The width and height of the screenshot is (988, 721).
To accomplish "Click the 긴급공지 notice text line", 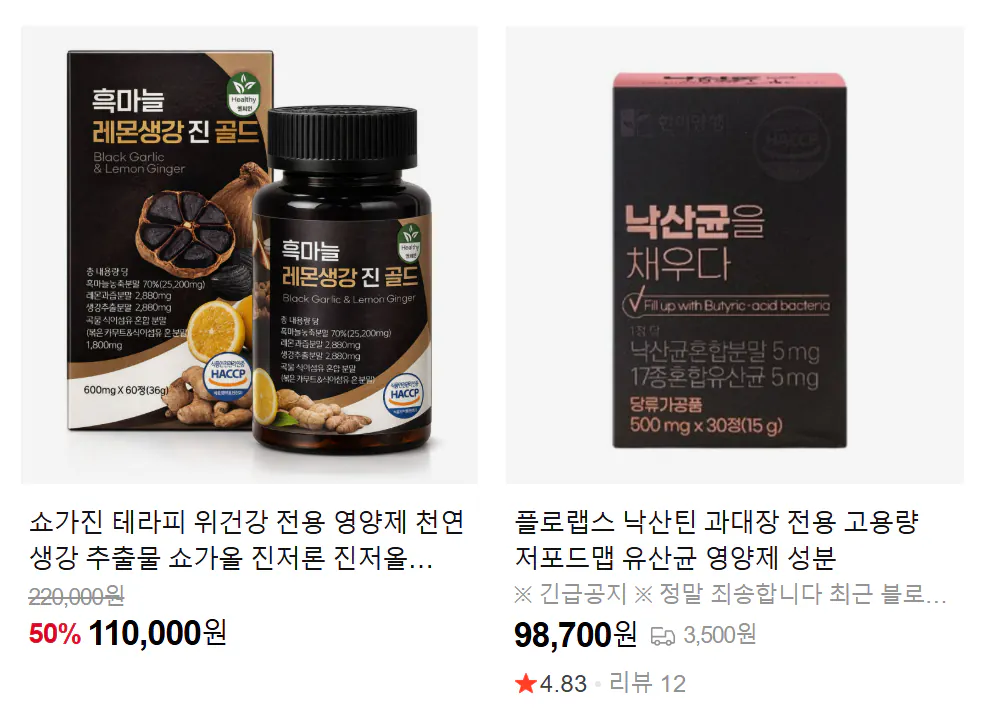I will 730,594.
